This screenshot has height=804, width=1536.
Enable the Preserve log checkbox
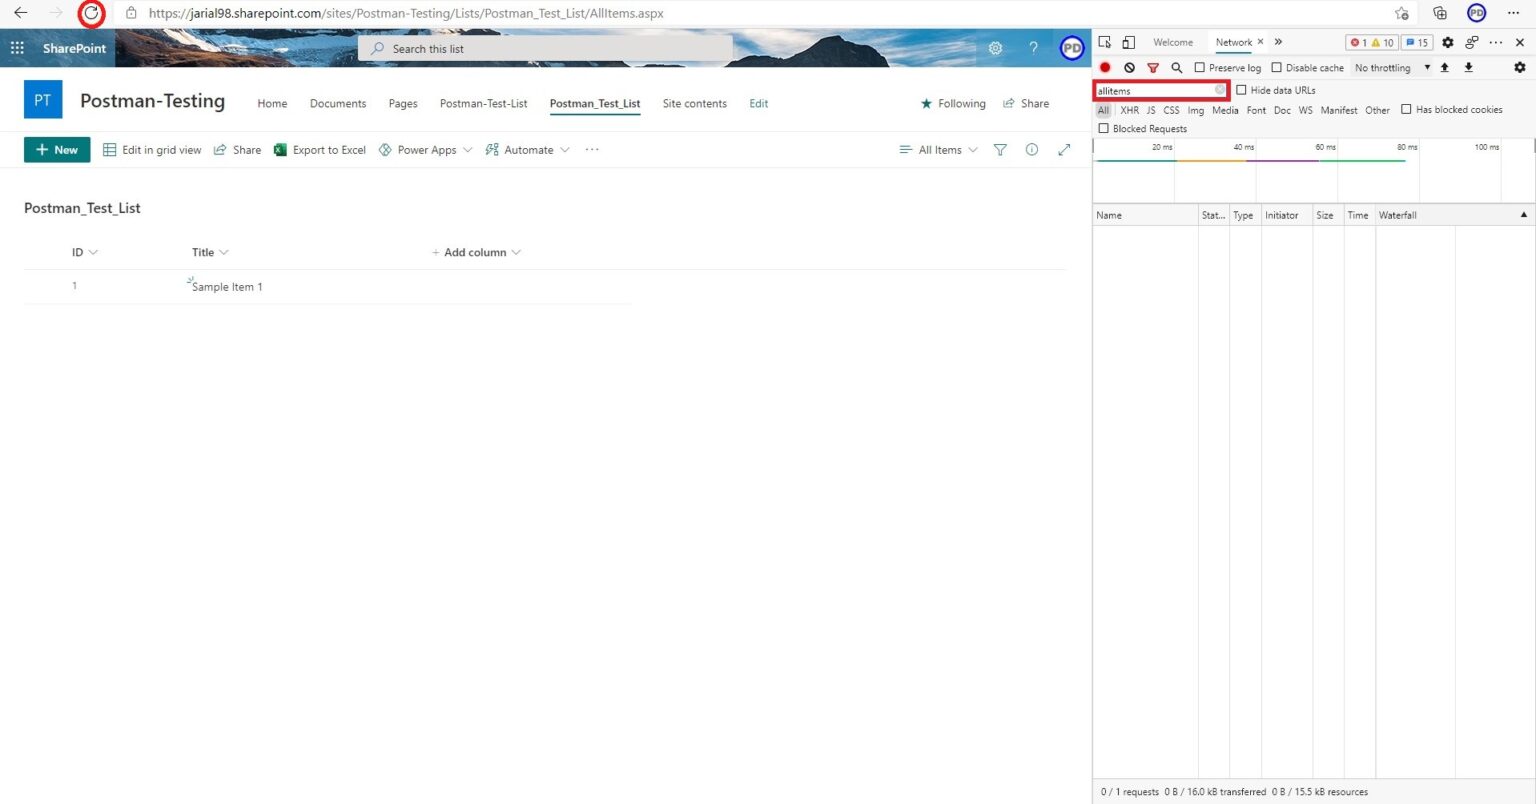(x=1200, y=67)
